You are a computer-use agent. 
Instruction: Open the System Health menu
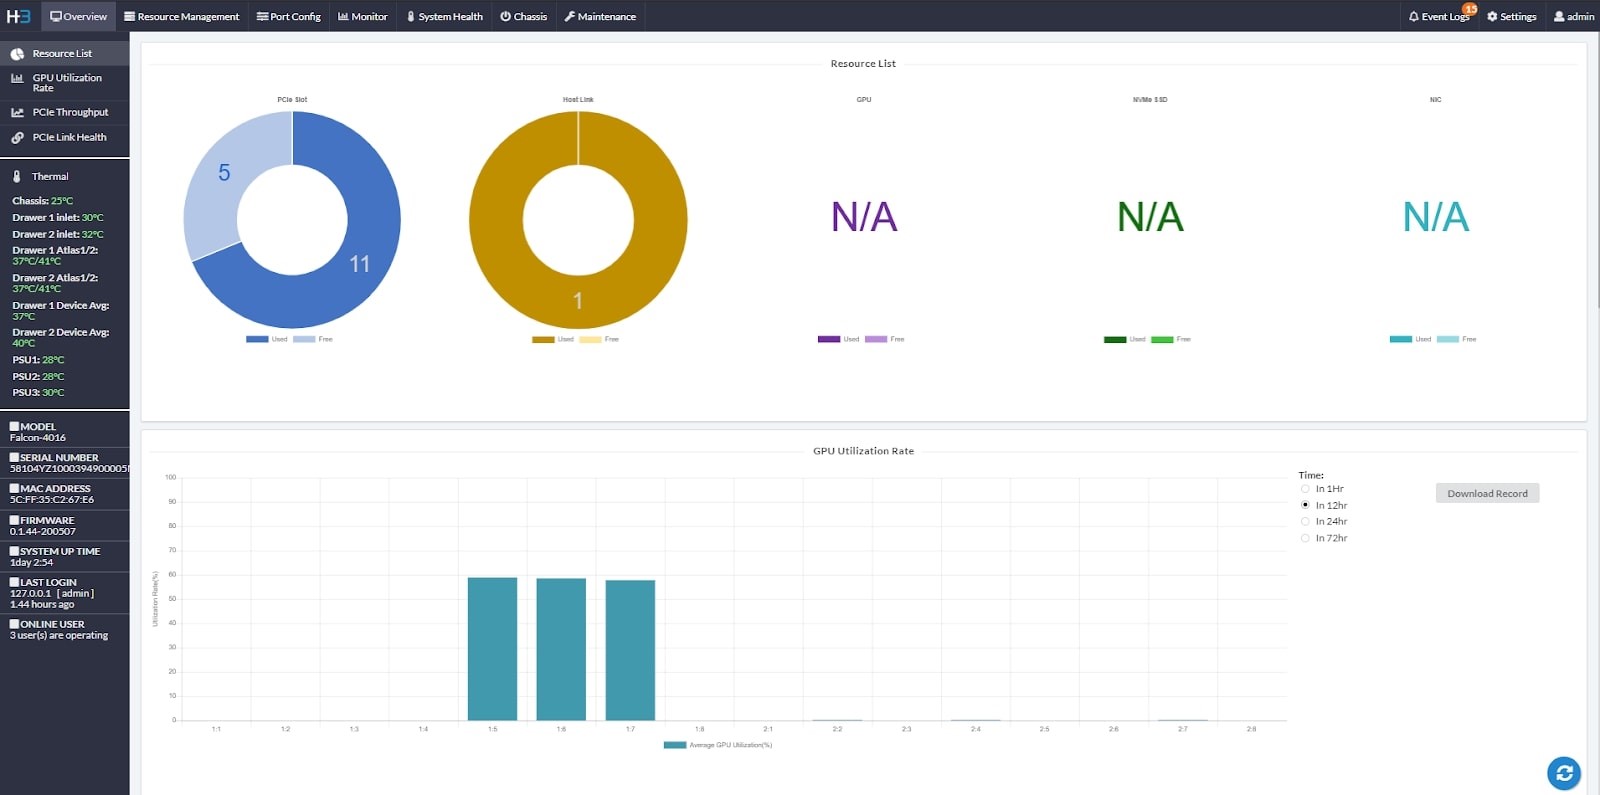tap(444, 16)
